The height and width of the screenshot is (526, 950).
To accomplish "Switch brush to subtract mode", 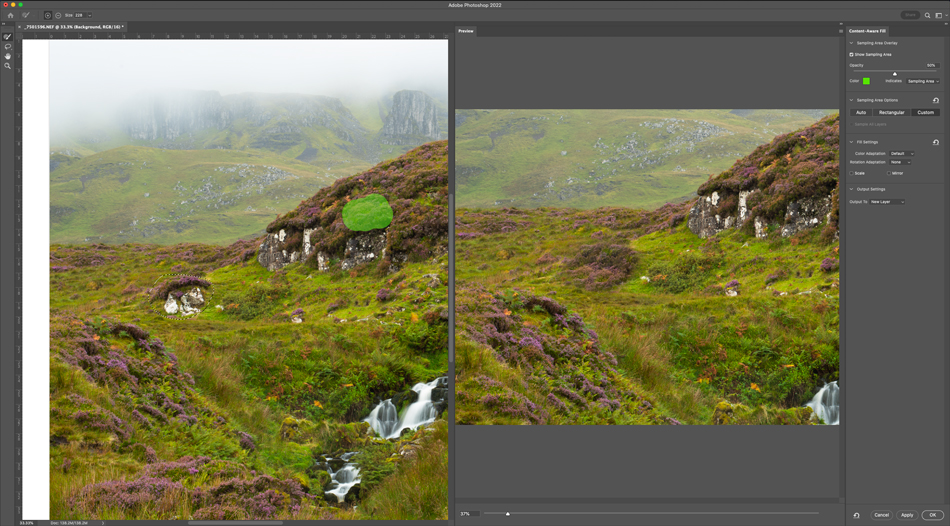I will click(x=58, y=15).
